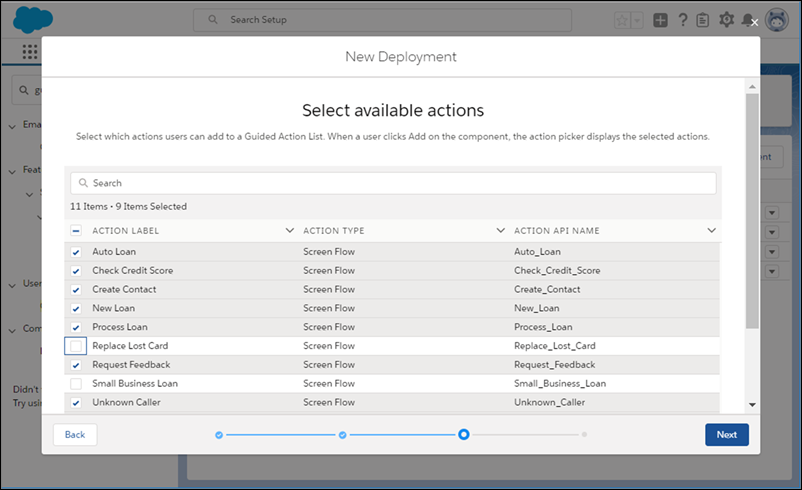Viewport: 802px width, 490px height.
Task: Click the actions Search field
Action: click(x=393, y=183)
